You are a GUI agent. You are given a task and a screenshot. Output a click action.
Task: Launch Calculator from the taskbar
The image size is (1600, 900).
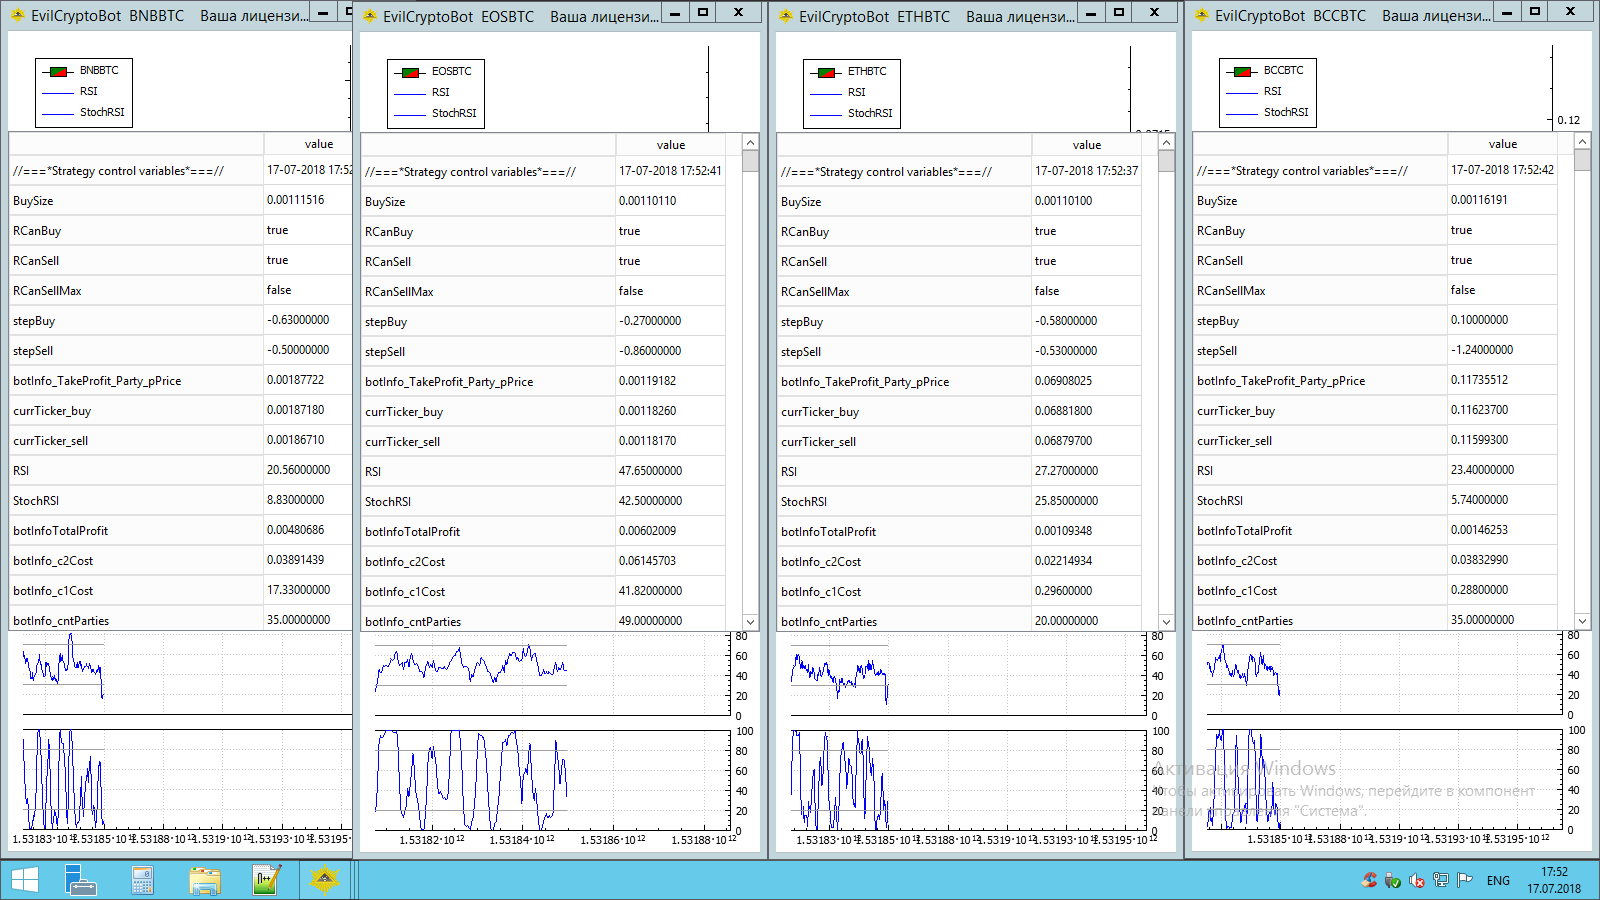(x=142, y=880)
